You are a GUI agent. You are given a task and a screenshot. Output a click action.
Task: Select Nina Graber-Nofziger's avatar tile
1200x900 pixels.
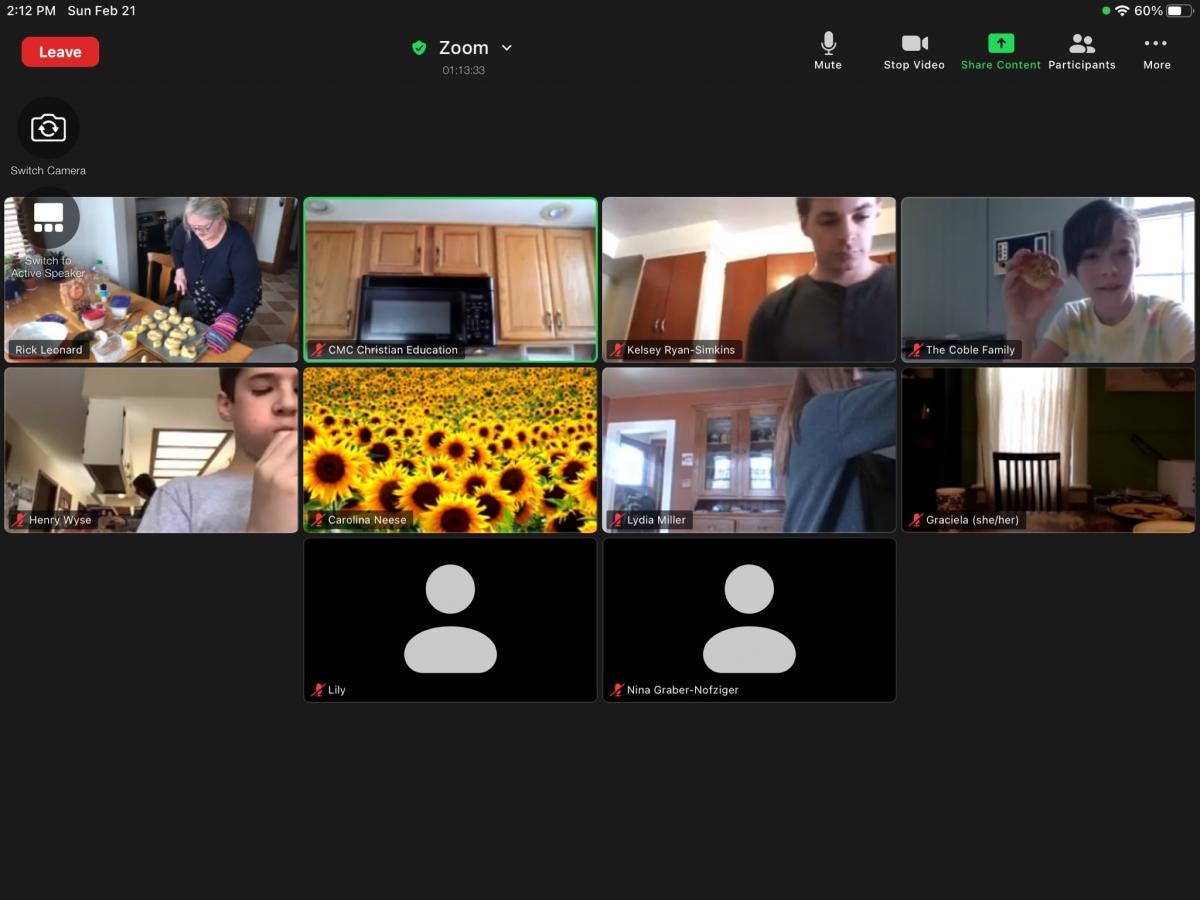pos(749,620)
